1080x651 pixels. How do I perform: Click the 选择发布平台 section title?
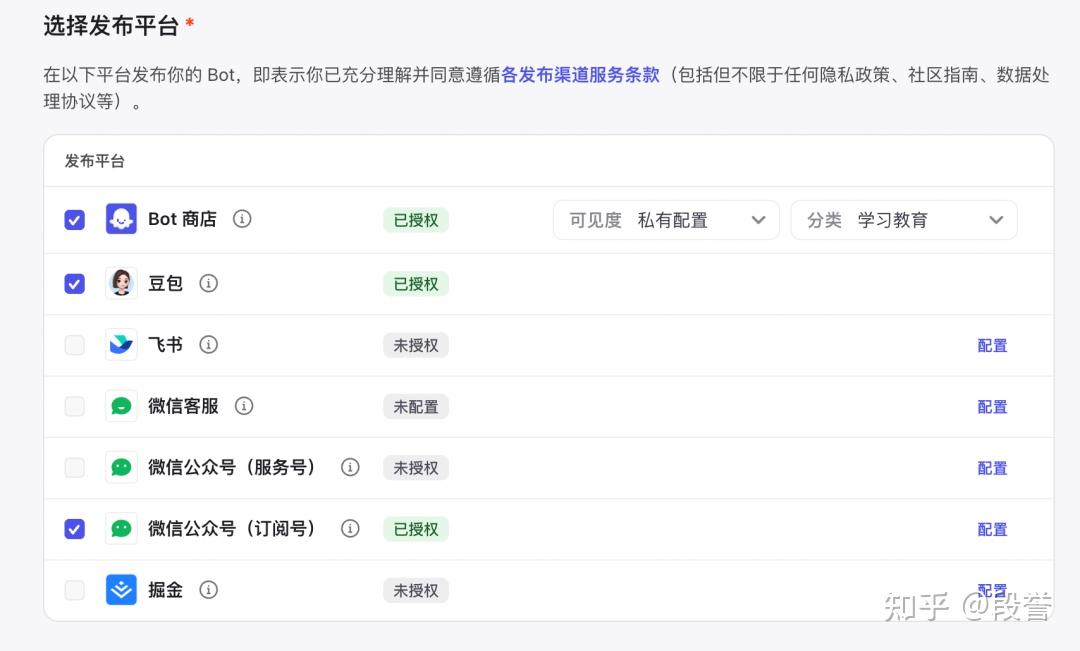pos(111,25)
